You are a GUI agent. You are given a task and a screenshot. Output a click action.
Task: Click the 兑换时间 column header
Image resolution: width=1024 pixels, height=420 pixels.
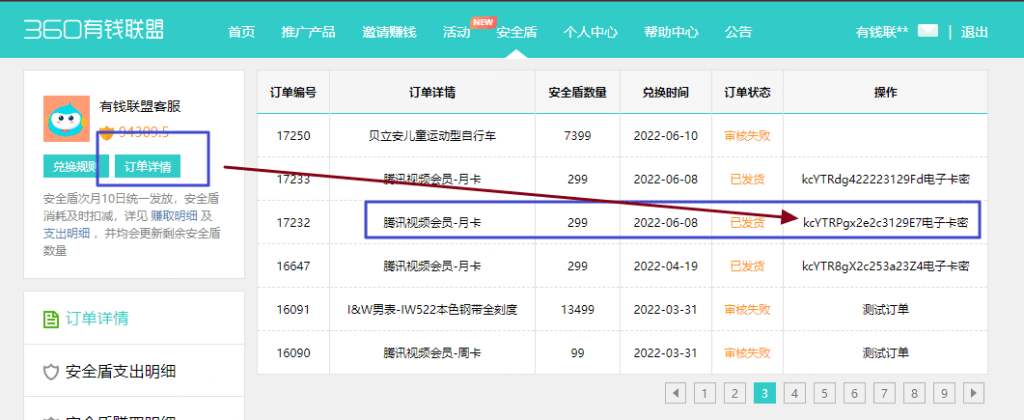tap(665, 93)
